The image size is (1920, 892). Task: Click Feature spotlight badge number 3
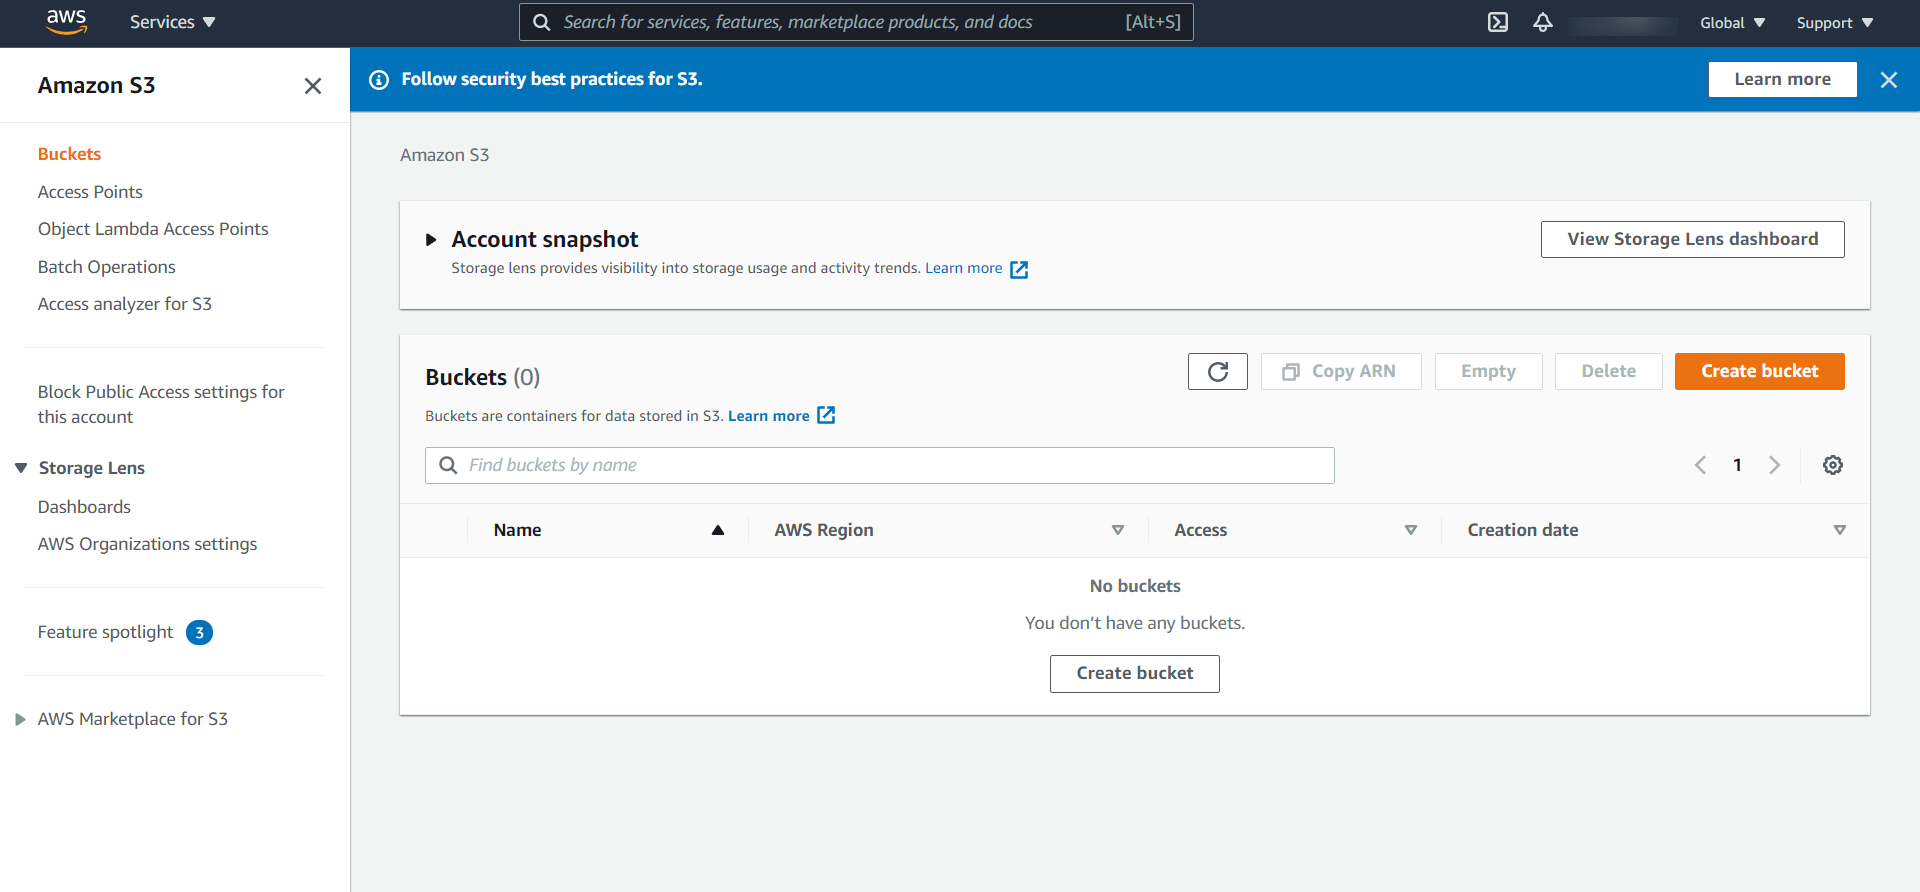tap(199, 632)
